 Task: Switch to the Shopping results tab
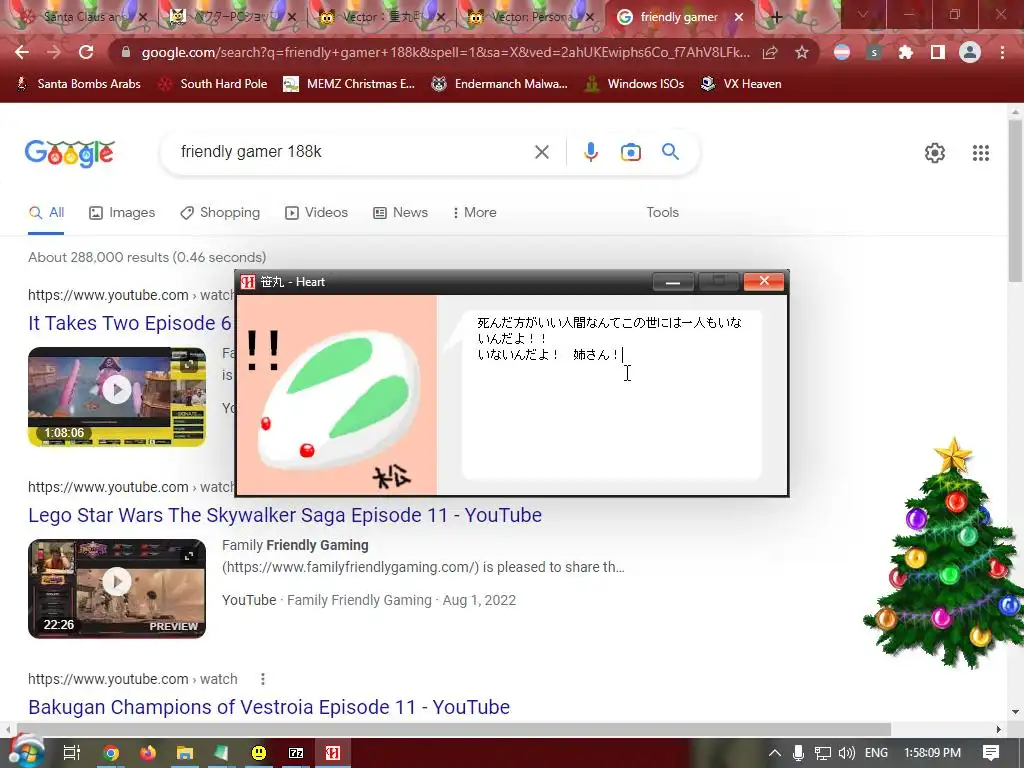(x=220, y=212)
